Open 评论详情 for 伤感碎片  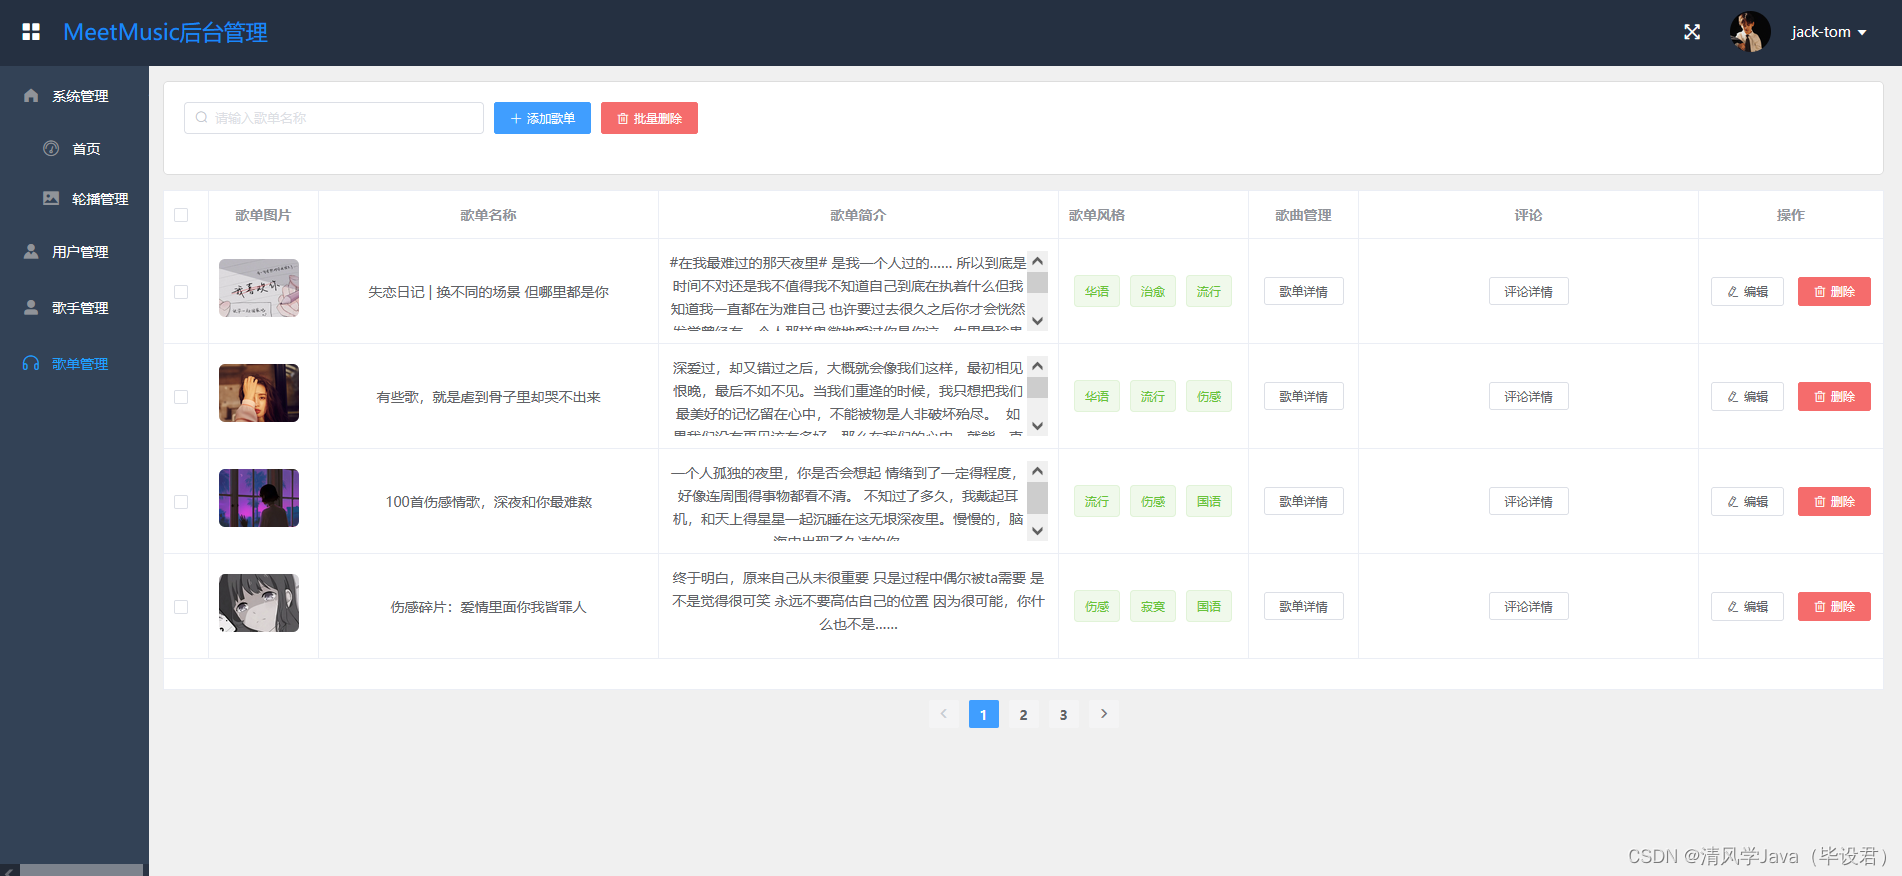(1529, 606)
